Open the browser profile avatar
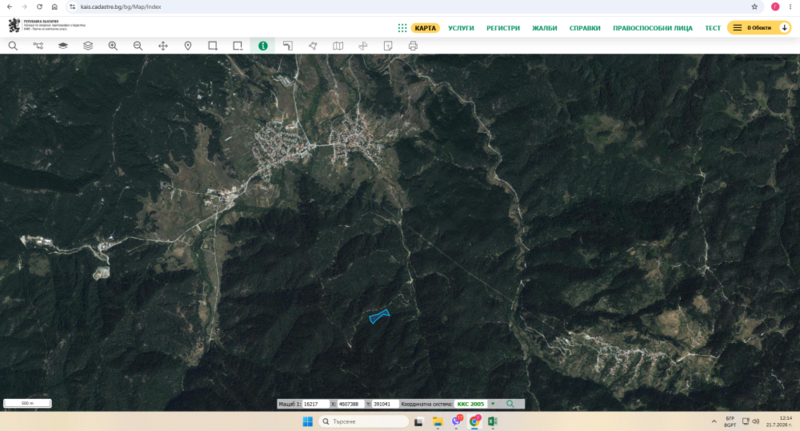The image size is (800, 431). (x=775, y=7)
